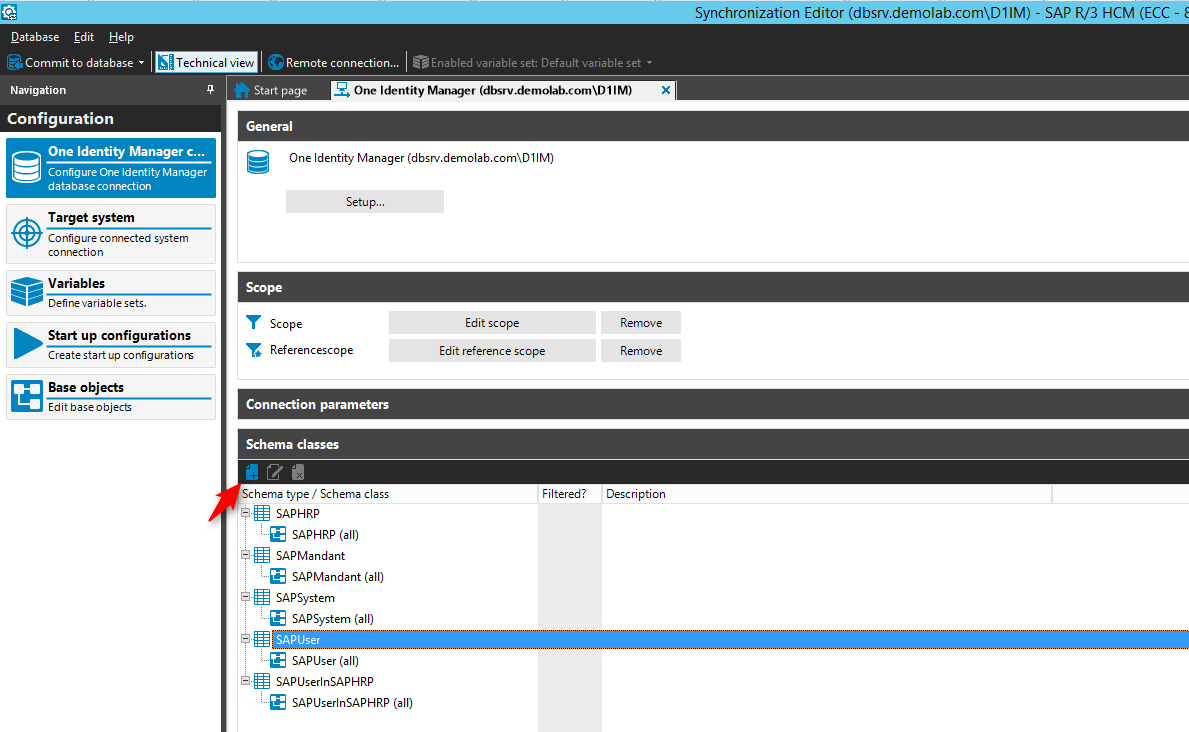Image resolution: width=1189 pixels, height=732 pixels.
Task: Click the Edit reference scope button
Action: click(x=492, y=350)
